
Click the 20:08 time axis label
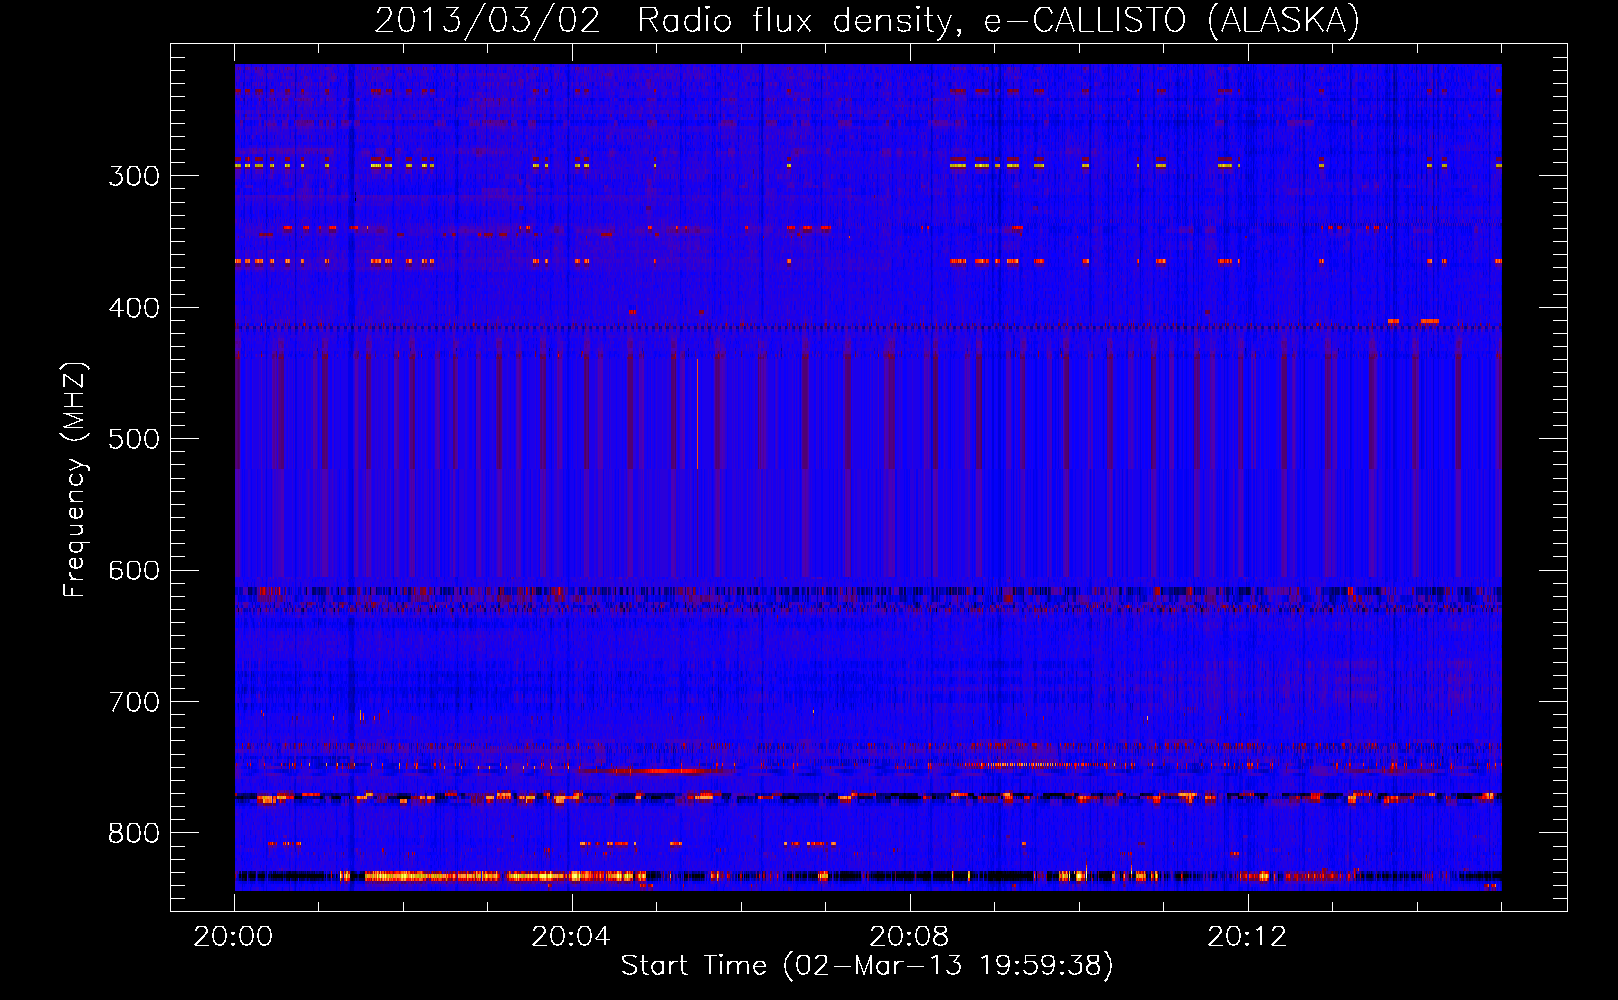(909, 937)
